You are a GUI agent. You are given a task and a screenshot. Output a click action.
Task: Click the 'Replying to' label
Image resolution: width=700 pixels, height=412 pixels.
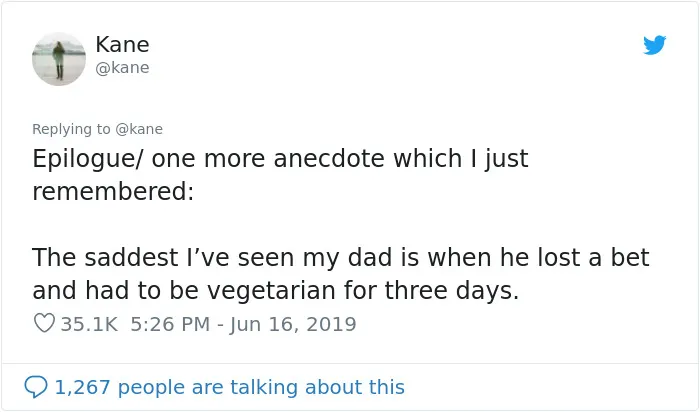click(71, 129)
